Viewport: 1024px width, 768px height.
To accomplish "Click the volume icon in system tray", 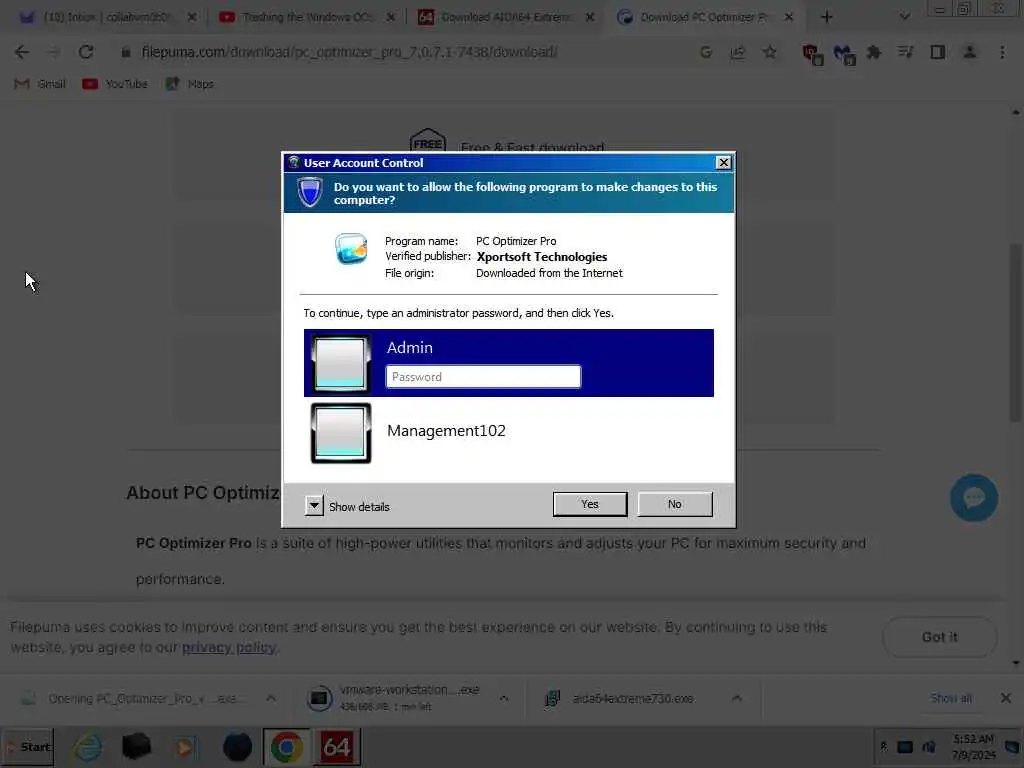I will [929, 747].
